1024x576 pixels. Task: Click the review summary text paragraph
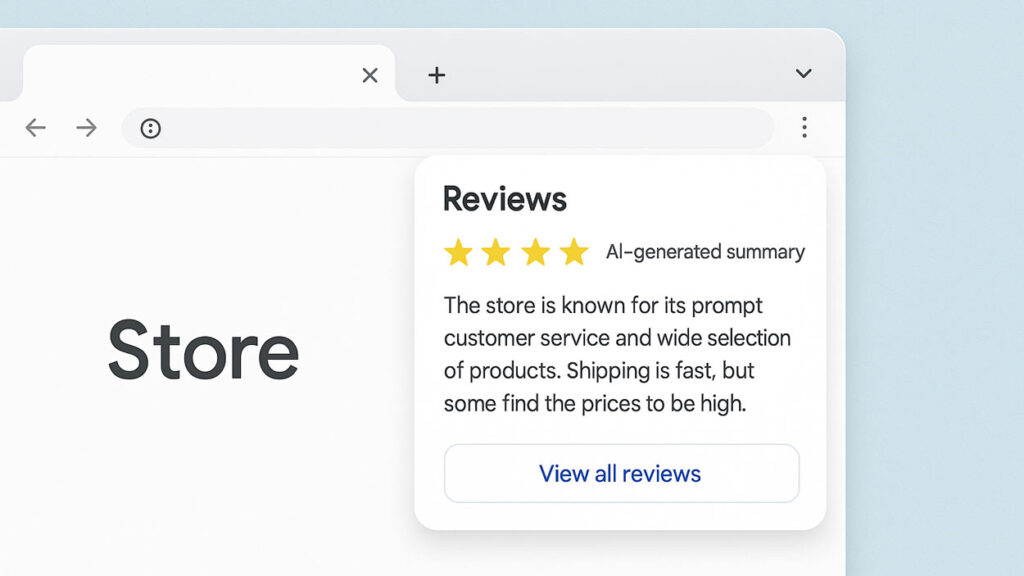pyautogui.click(x=615, y=354)
